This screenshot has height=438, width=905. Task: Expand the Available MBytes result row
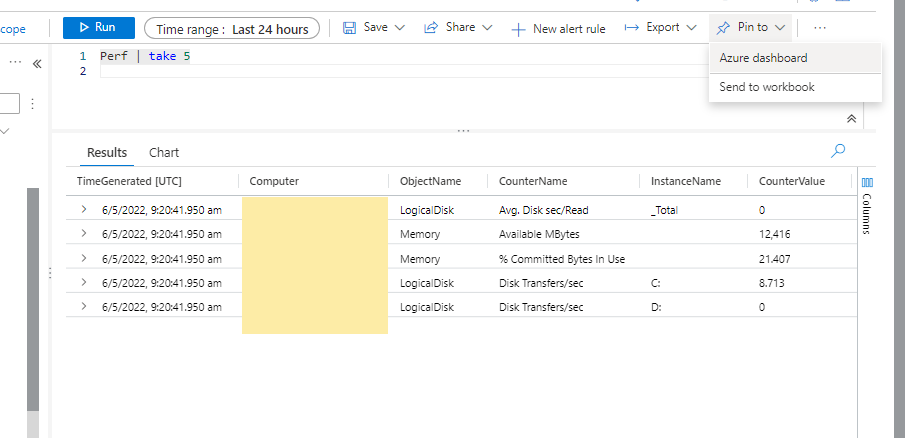[x=84, y=234]
